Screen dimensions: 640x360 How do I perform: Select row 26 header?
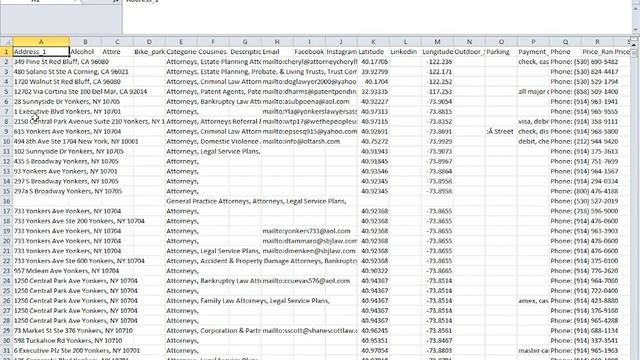pos(6,301)
